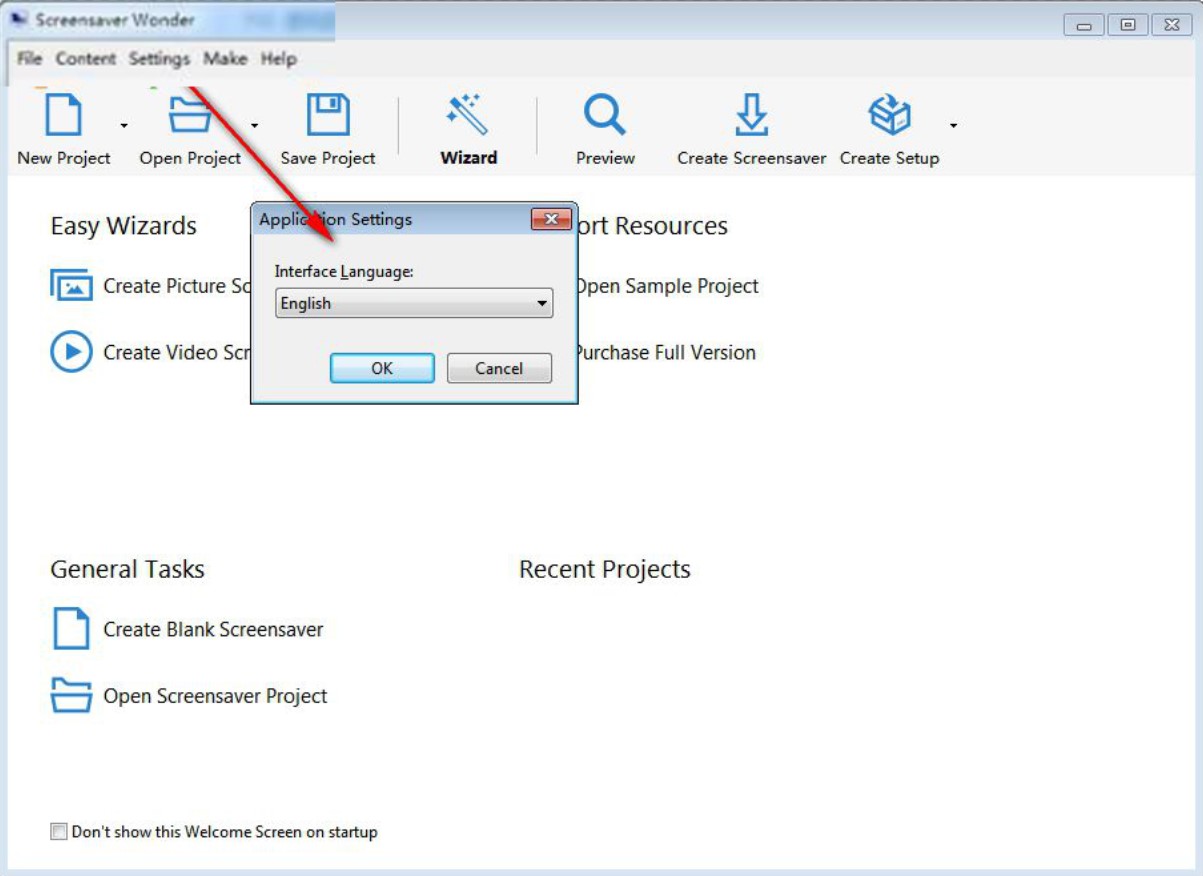This screenshot has height=876, width=1203.
Task: Click the Create Screensaver download icon
Action: [x=752, y=114]
